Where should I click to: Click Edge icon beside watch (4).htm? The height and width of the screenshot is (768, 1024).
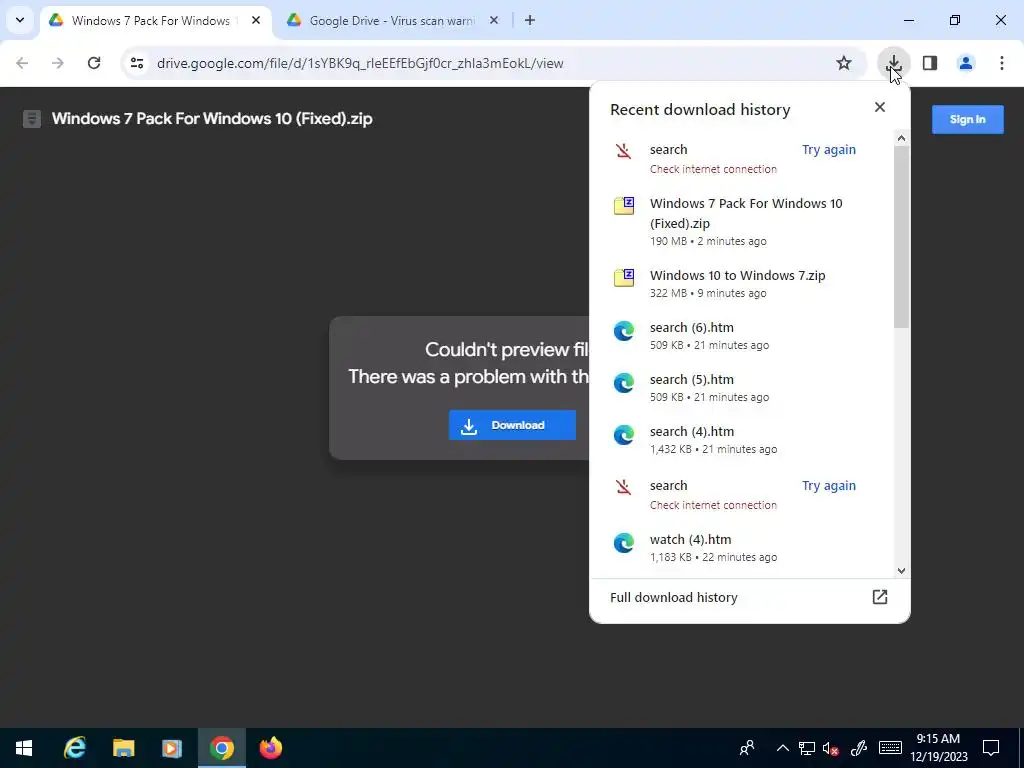[x=624, y=543]
